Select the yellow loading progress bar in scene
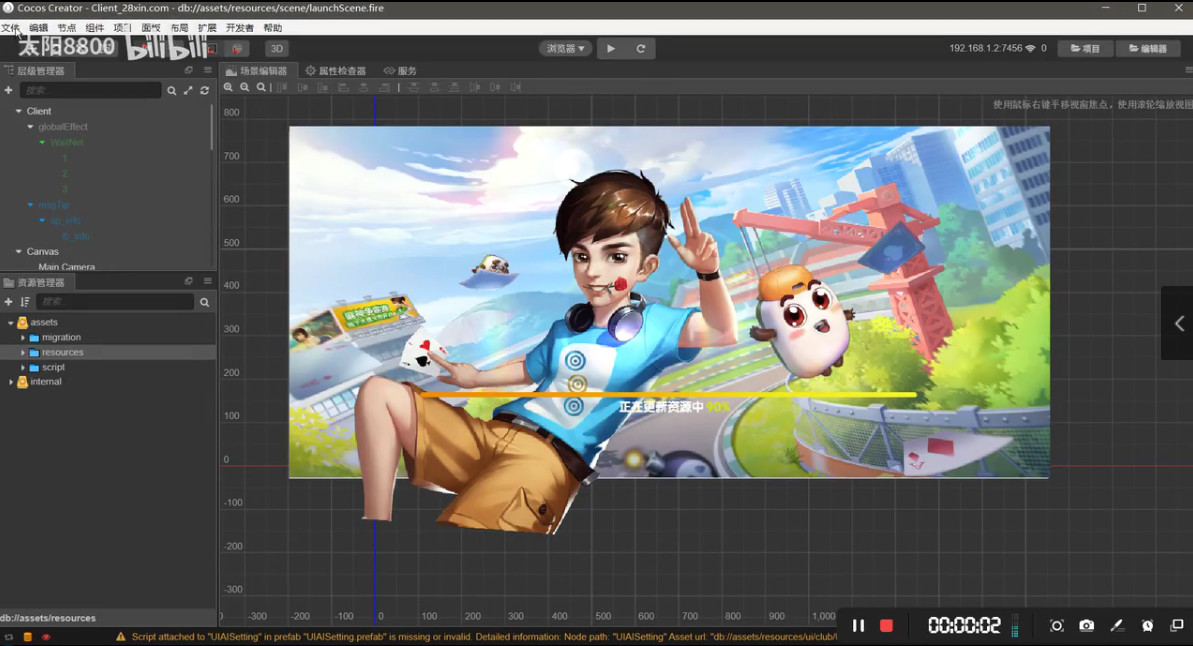Viewport: 1193px width, 646px height. [668, 395]
